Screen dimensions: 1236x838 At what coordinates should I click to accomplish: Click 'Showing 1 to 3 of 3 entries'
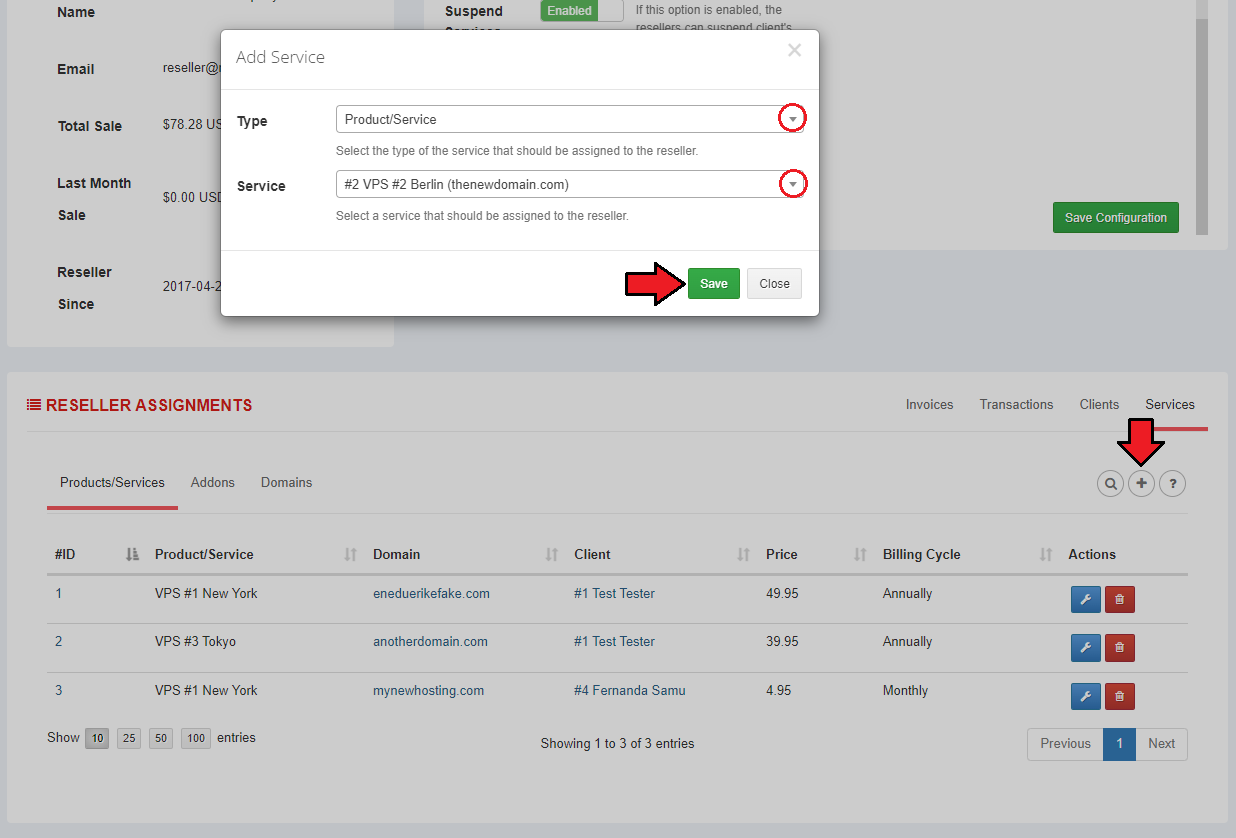(x=617, y=743)
